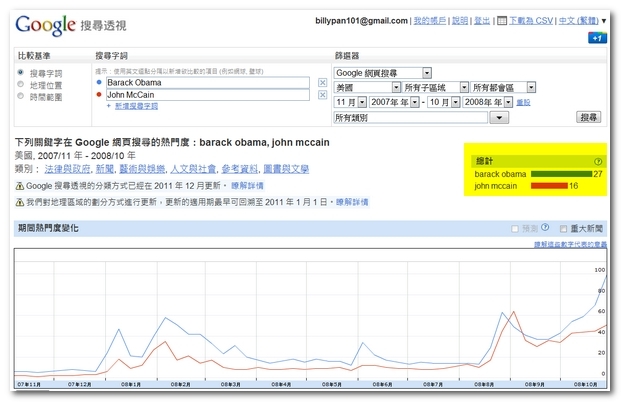Click the red john mccain total bar

tap(549, 185)
